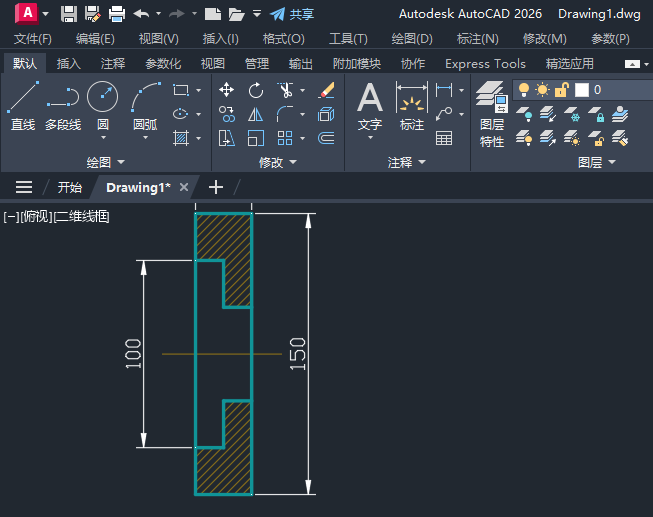Click Turn All Layers On icon

[524, 138]
